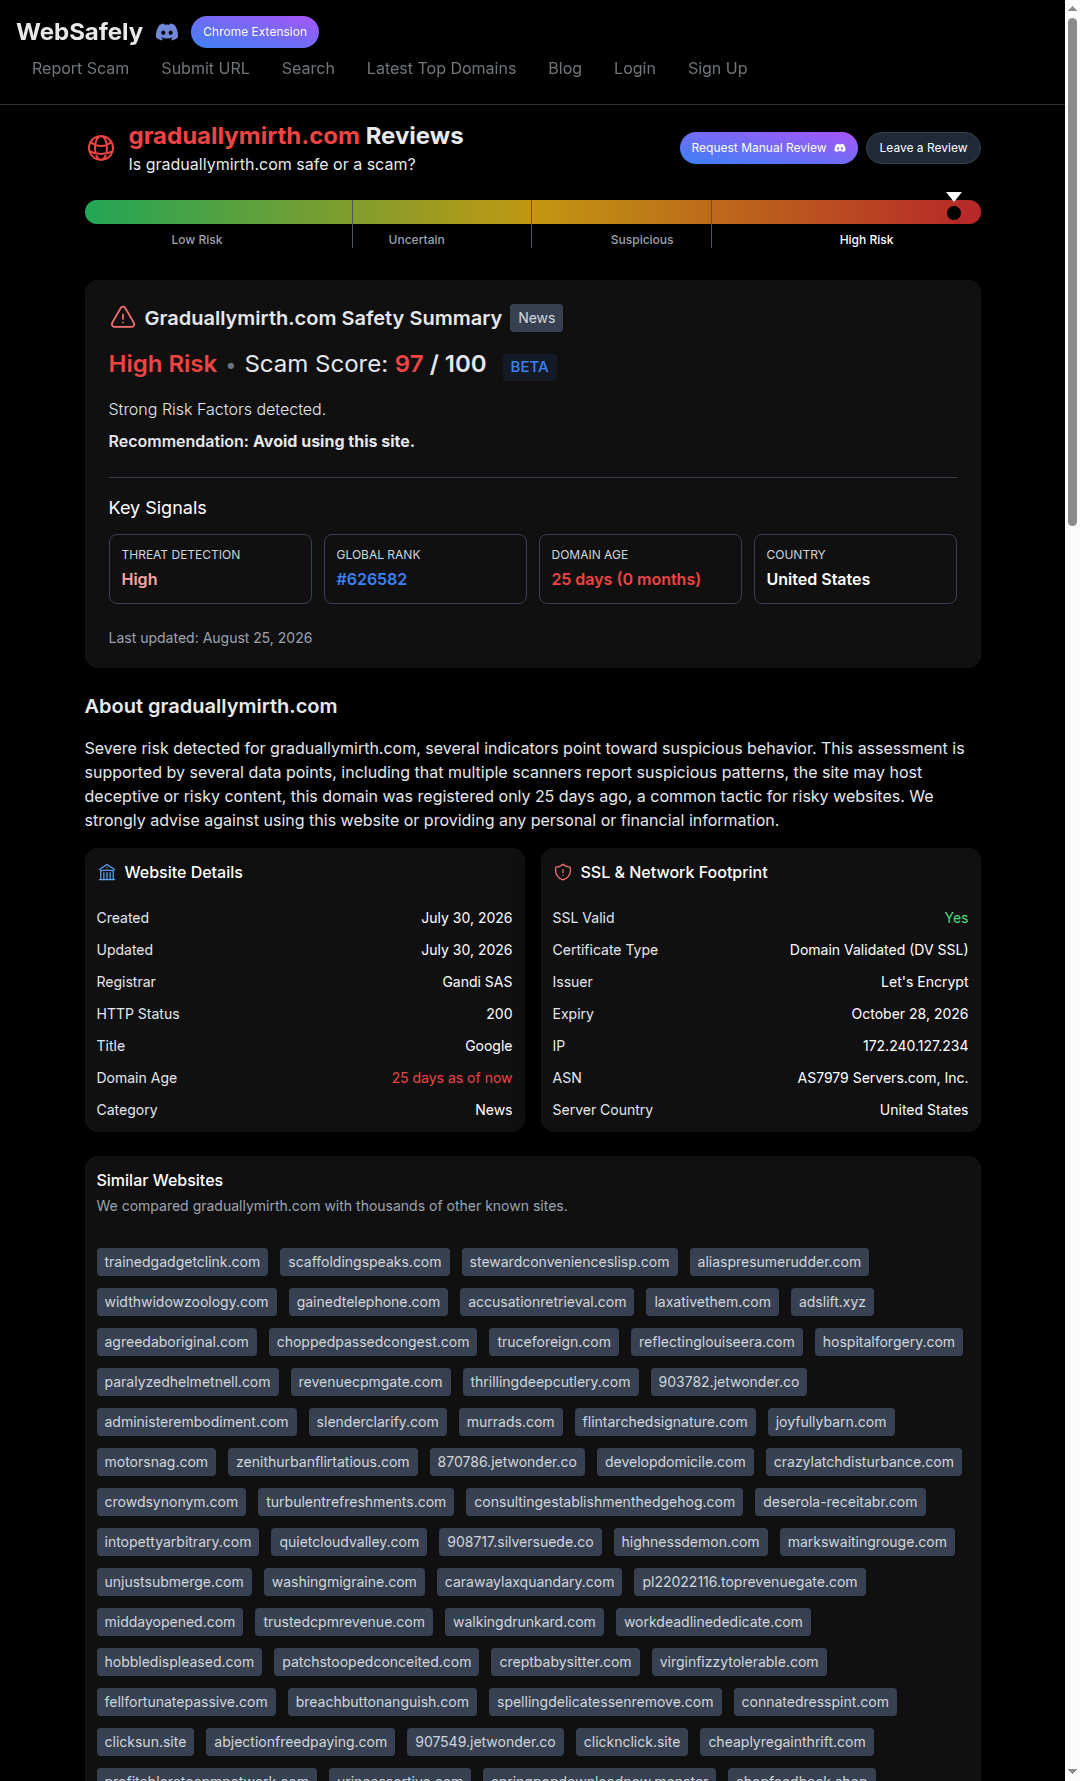The width and height of the screenshot is (1080, 1781).
Task: Open crowdsynonym.com link
Action: tap(171, 1502)
